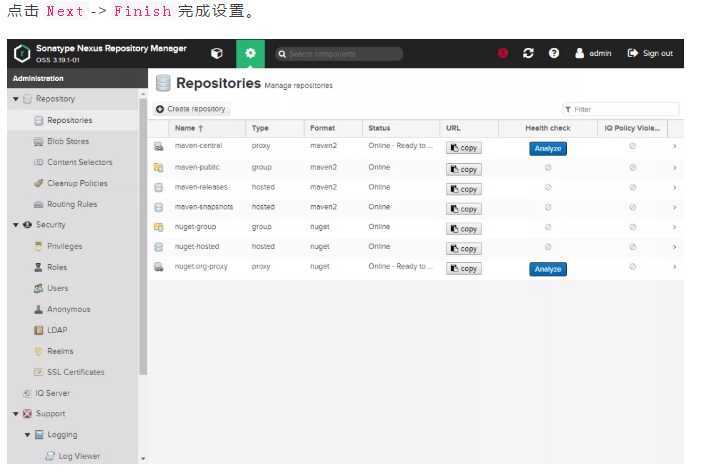Open Users in the sidebar
This screenshot has height=472, width=706.
(58, 288)
